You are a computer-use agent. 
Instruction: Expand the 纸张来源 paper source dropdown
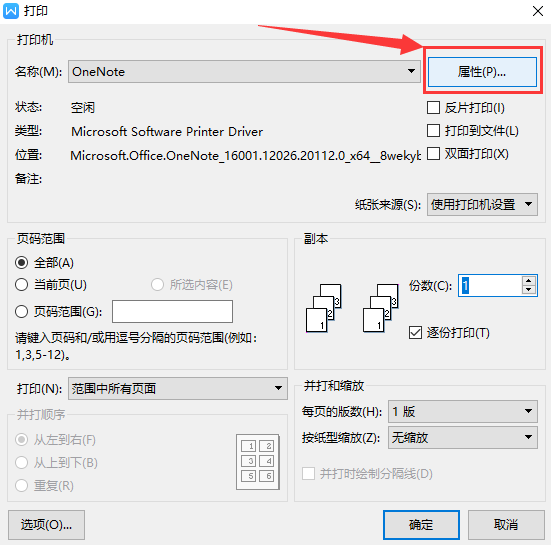coord(482,204)
